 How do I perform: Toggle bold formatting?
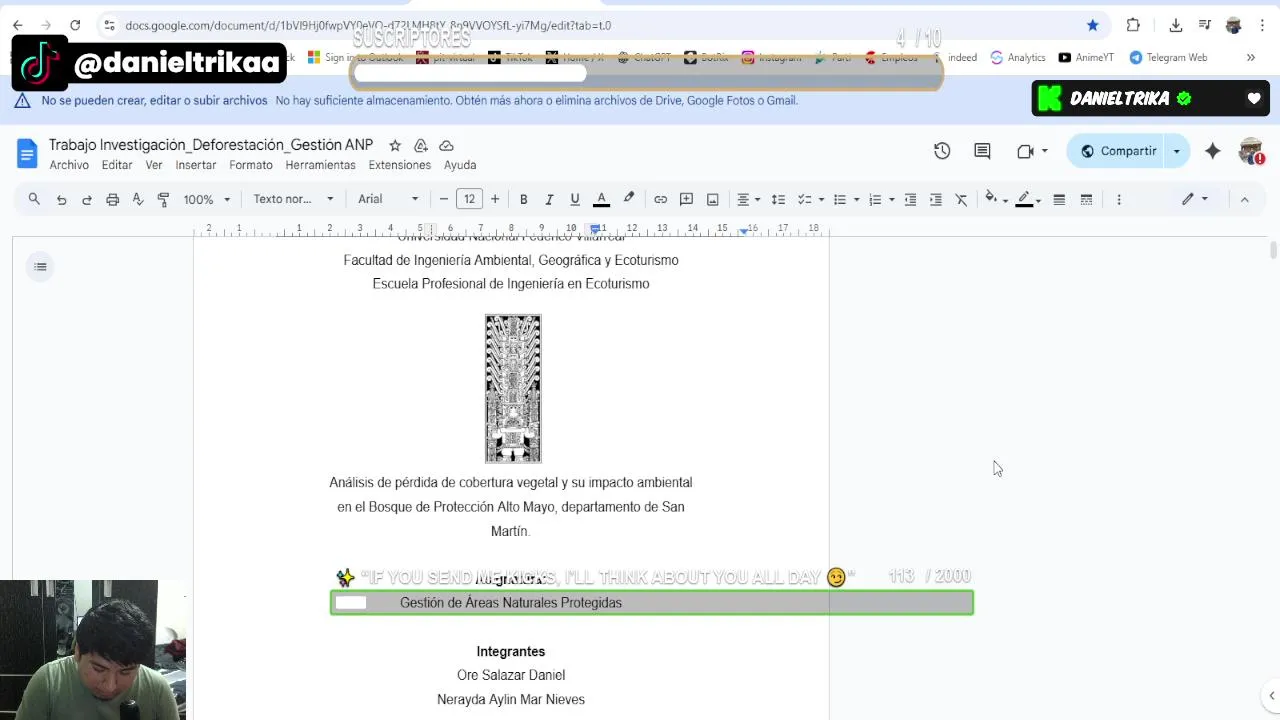click(523, 199)
